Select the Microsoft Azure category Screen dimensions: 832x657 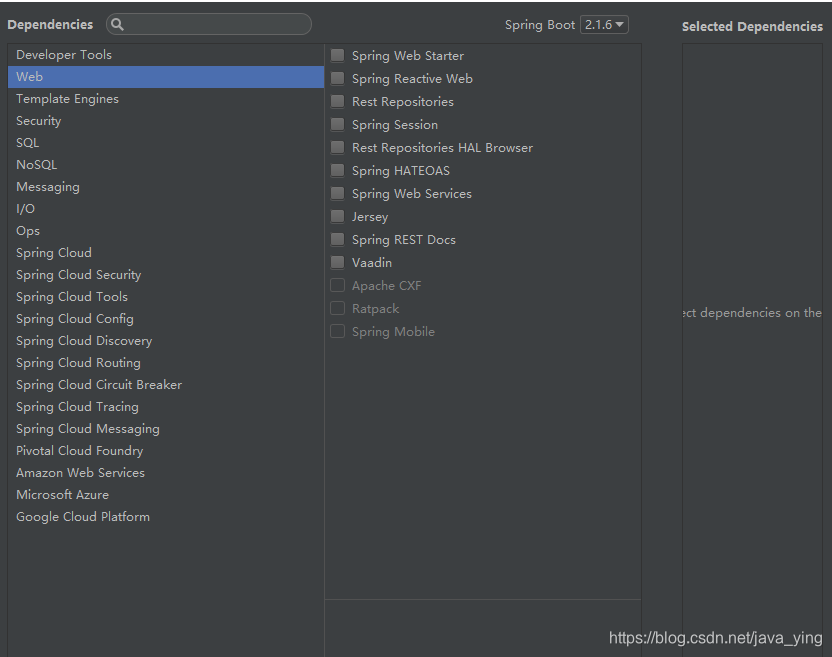pyautogui.click(x=166, y=495)
